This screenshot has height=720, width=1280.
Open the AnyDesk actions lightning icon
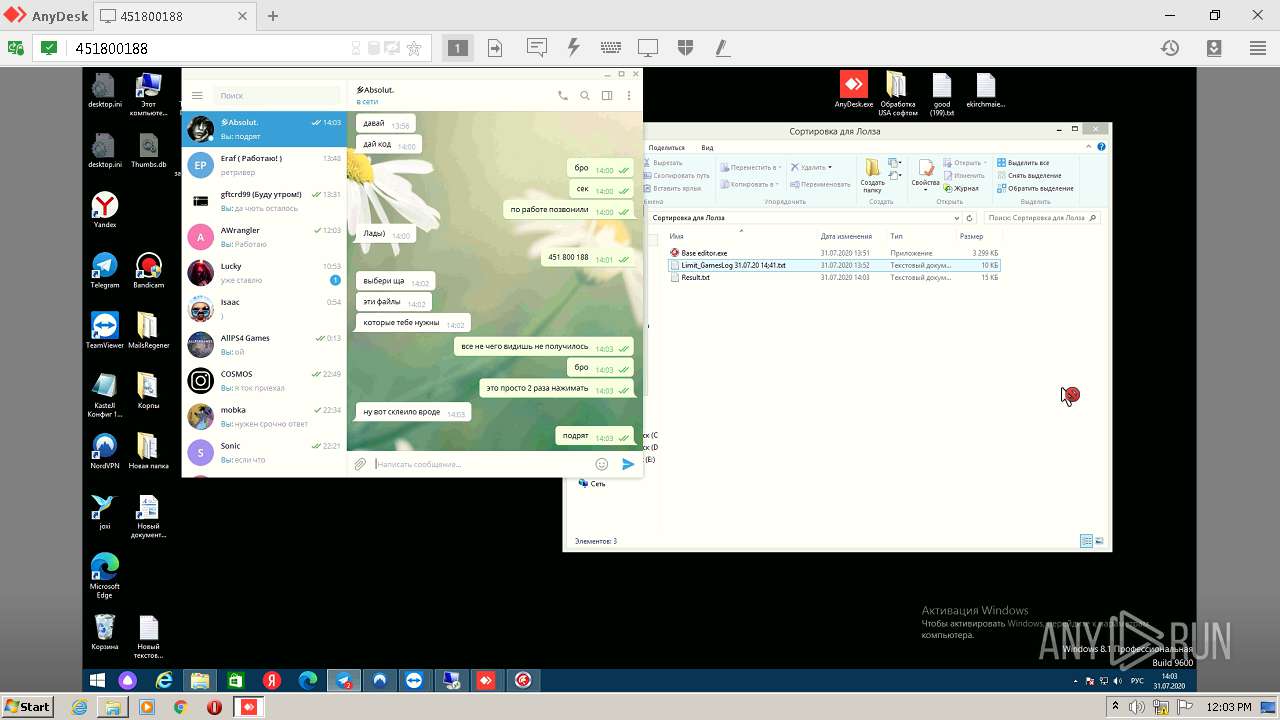pyautogui.click(x=573, y=48)
